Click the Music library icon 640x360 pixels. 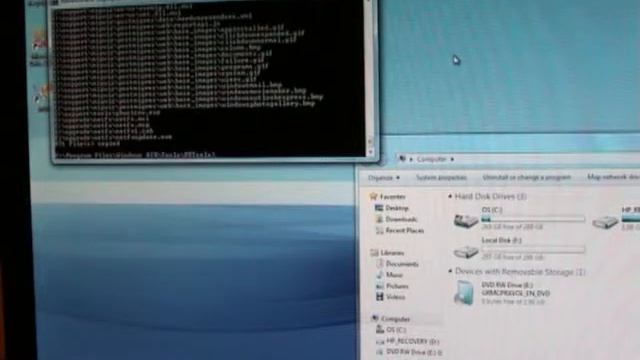coord(380,275)
